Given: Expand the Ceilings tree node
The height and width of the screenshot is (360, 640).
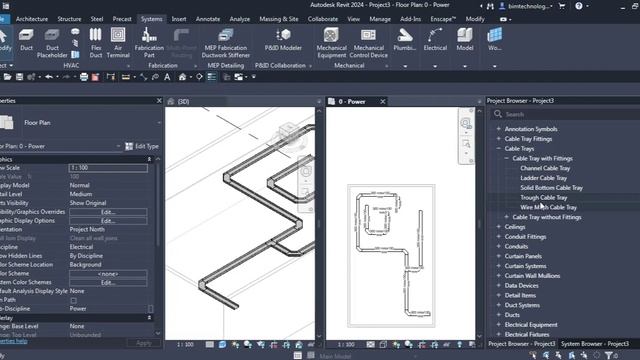Looking at the screenshot, I should pyautogui.click(x=498, y=227).
